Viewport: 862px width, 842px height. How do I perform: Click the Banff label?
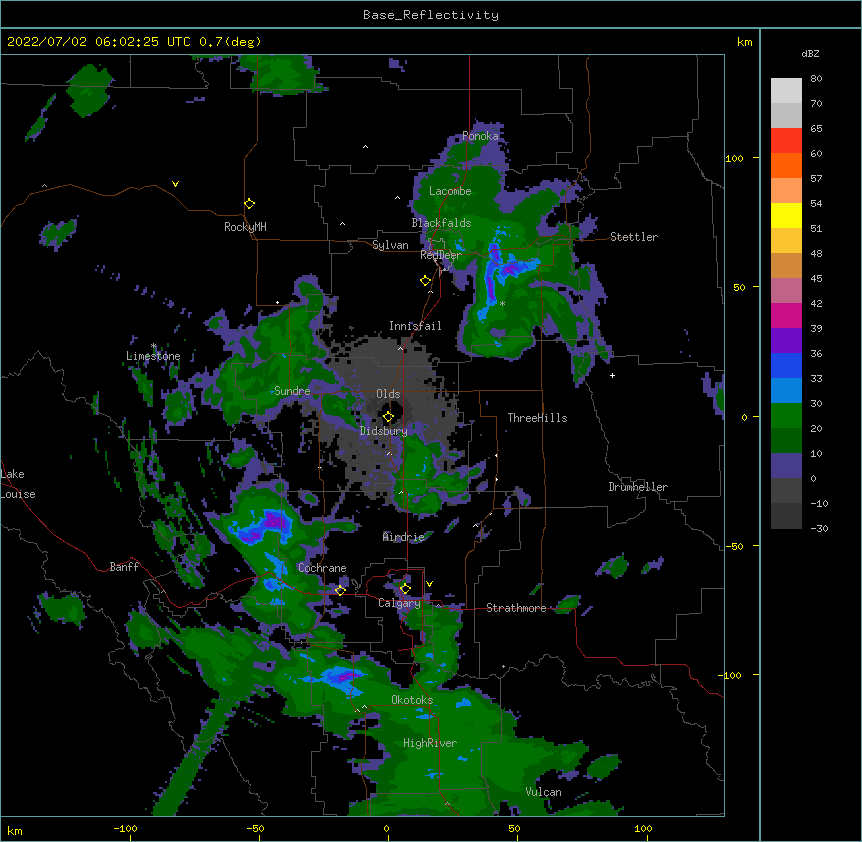point(124,567)
